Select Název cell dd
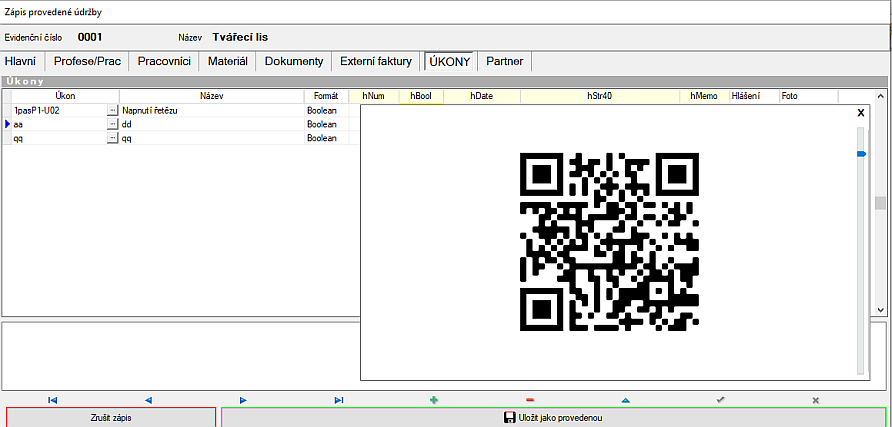The image size is (892, 427). click(212, 124)
